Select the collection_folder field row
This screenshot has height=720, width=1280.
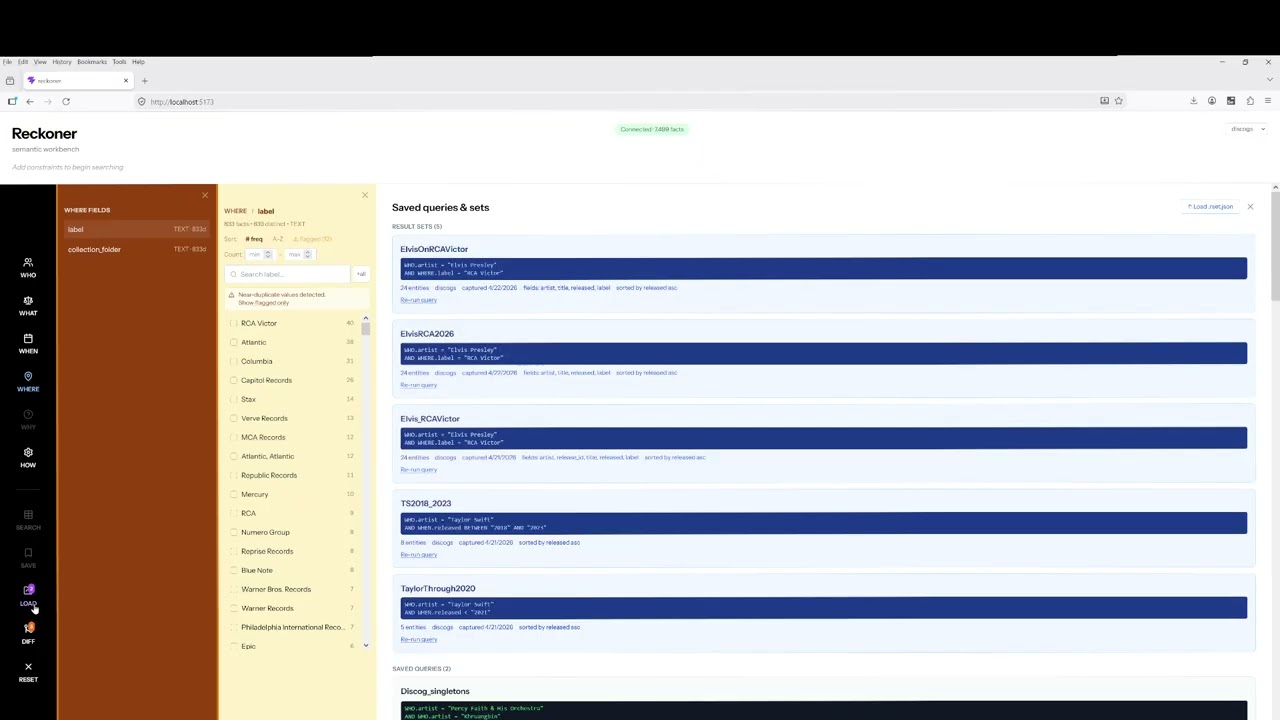click(x=137, y=249)
